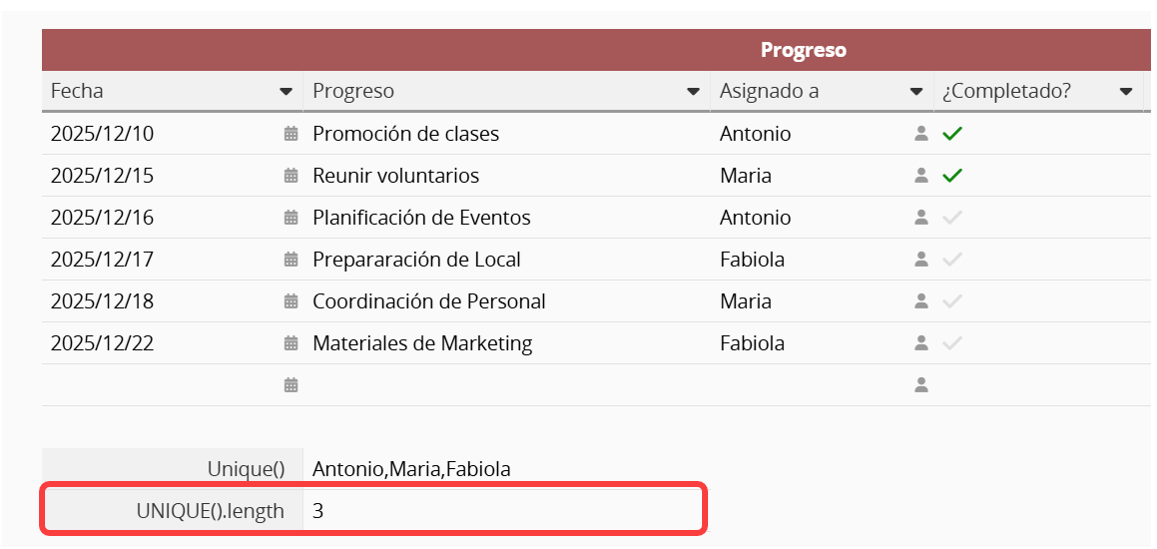This screenshot has height=549, width=1157.
Task: Click person icon in empty bottom row
Action: tap(922, 385)
